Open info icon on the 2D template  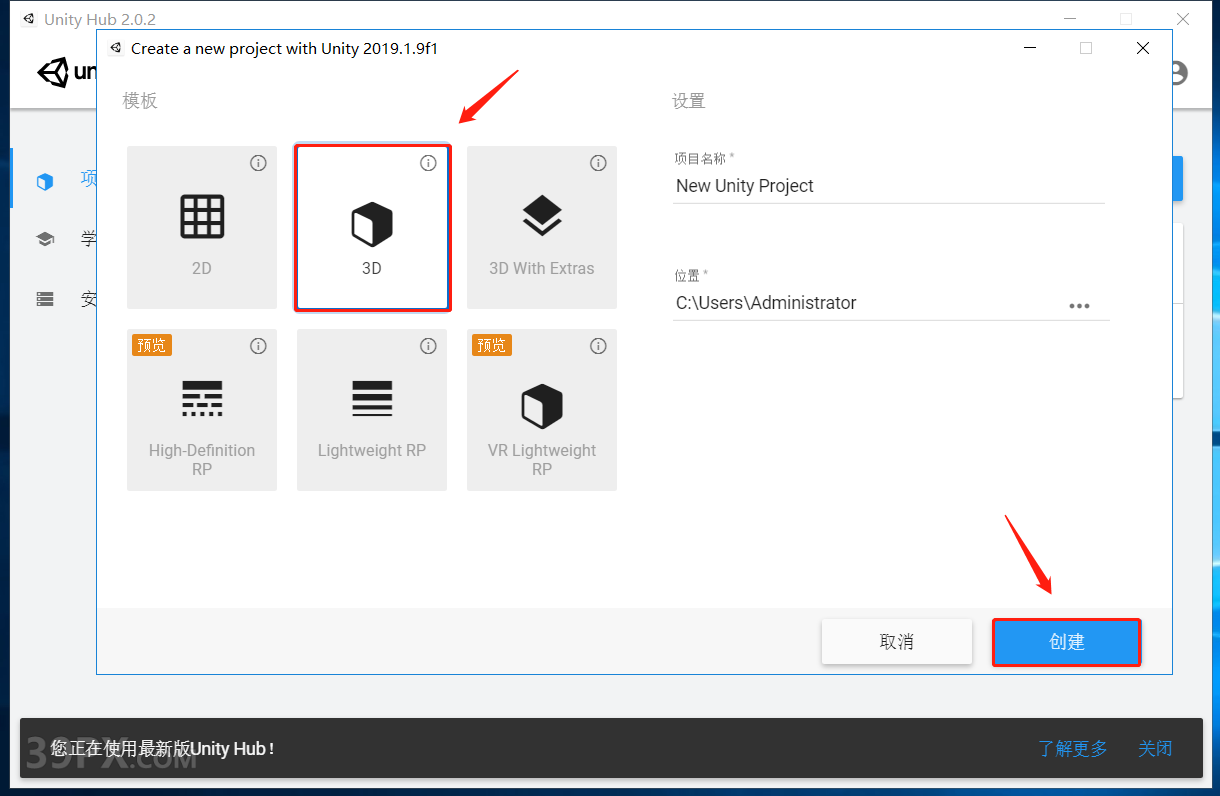258,163
